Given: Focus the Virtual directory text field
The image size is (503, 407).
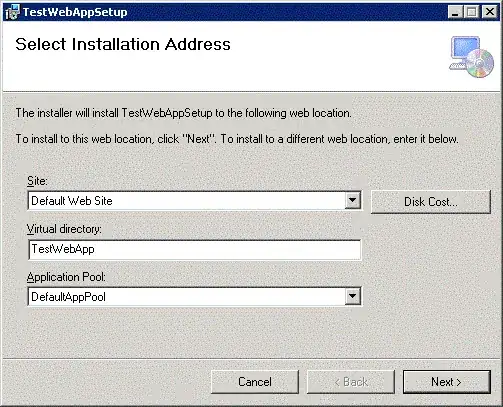Looking at the screenshot, I should (x=194, y=249).
